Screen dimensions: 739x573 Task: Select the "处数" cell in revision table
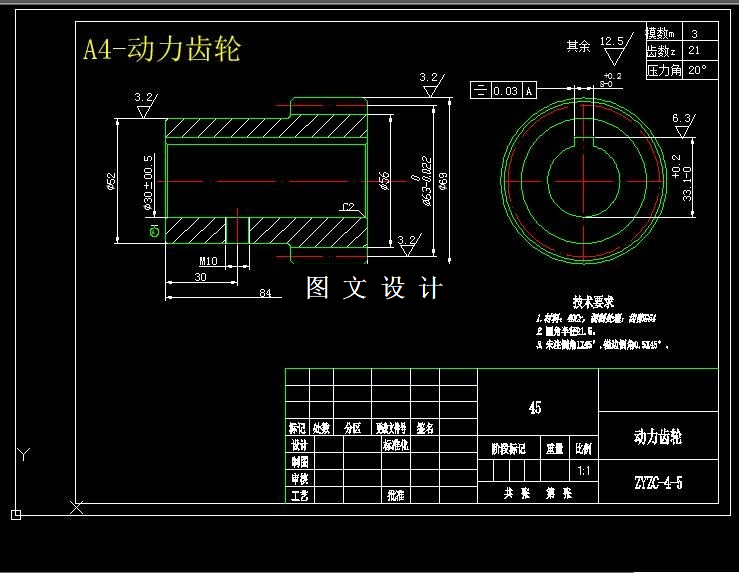tap(321, 428)
